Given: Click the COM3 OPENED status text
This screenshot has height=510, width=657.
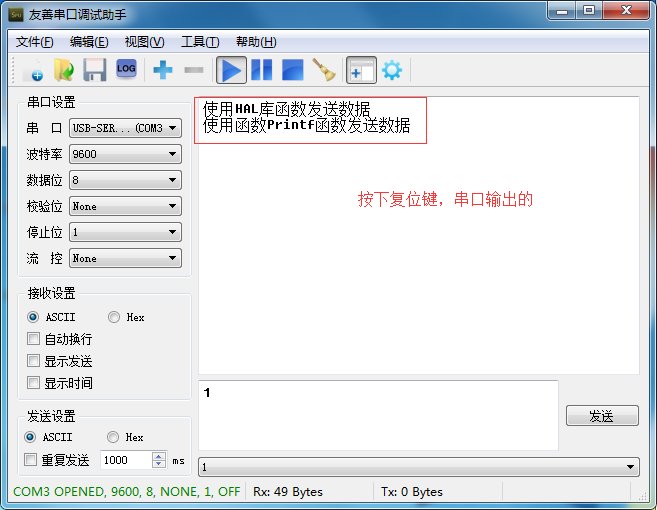Looking at the screenshot, I should click(x=127, y=492).
